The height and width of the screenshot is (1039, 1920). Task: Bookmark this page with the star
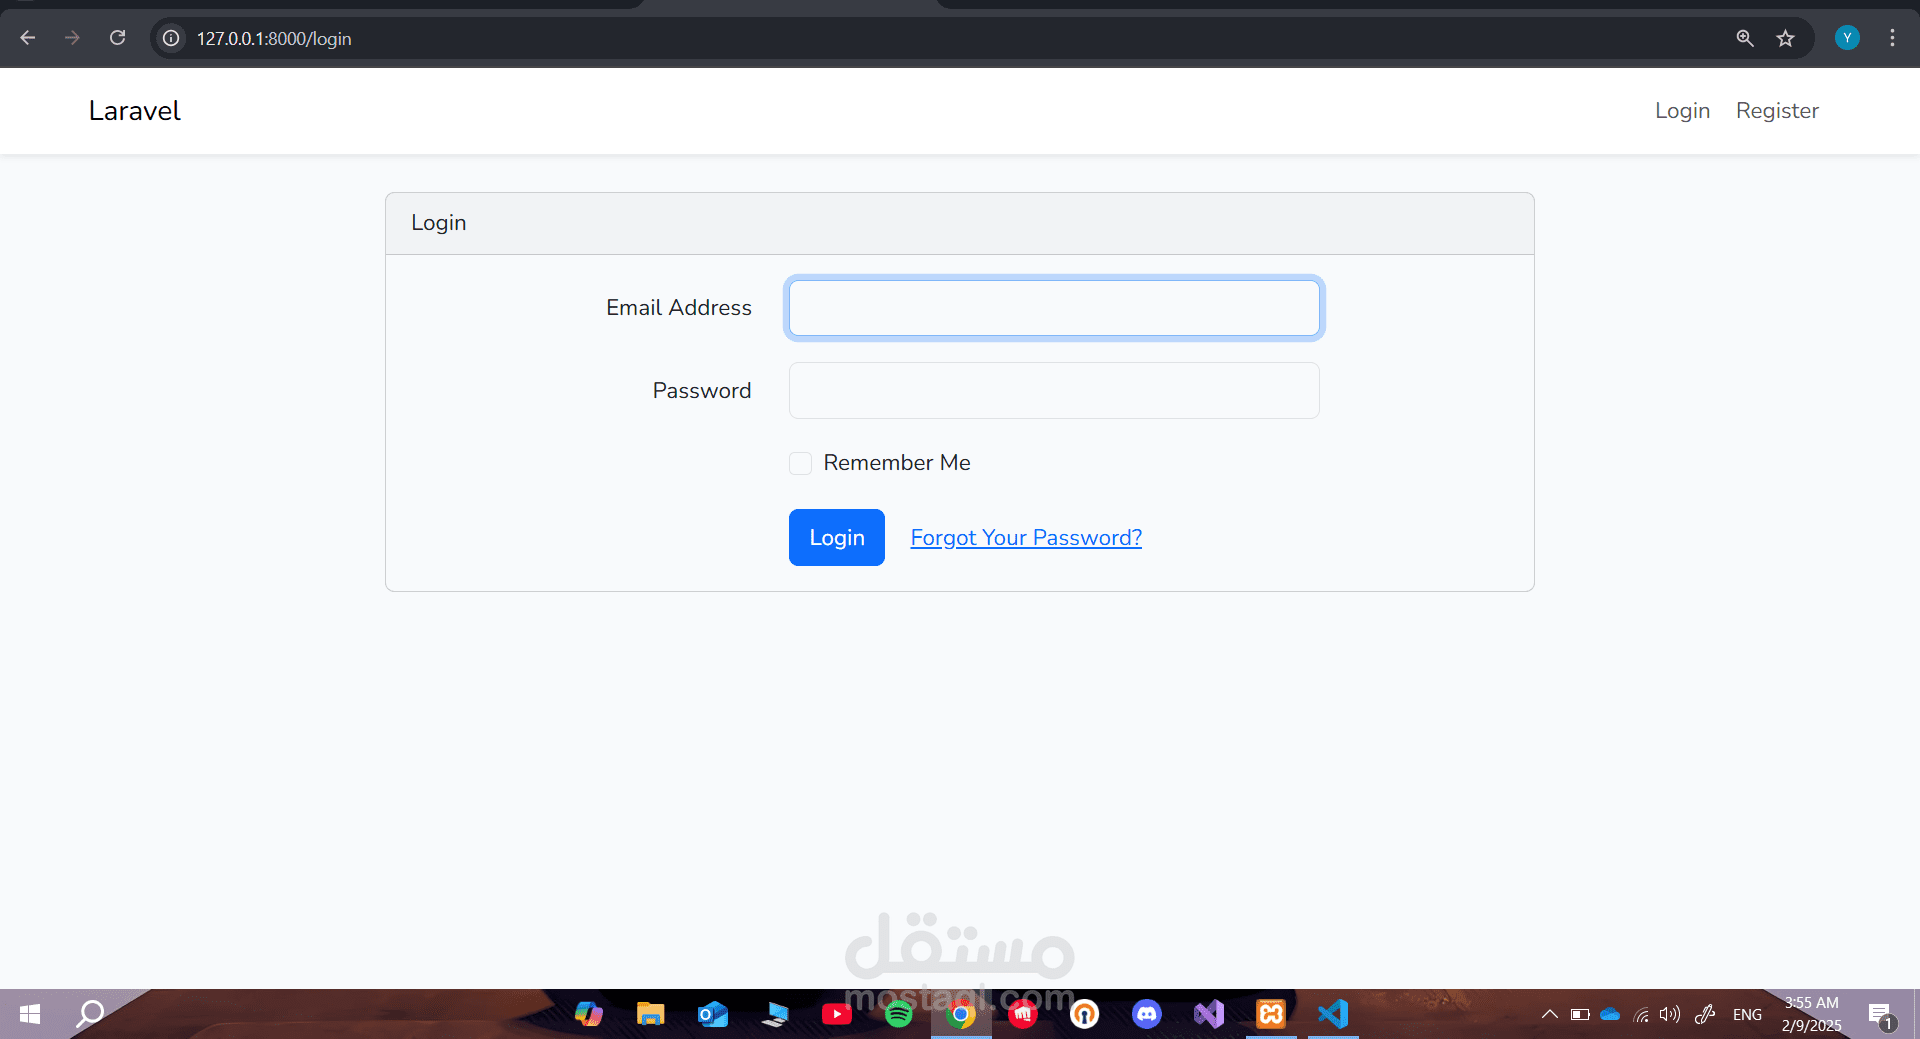1786,38
